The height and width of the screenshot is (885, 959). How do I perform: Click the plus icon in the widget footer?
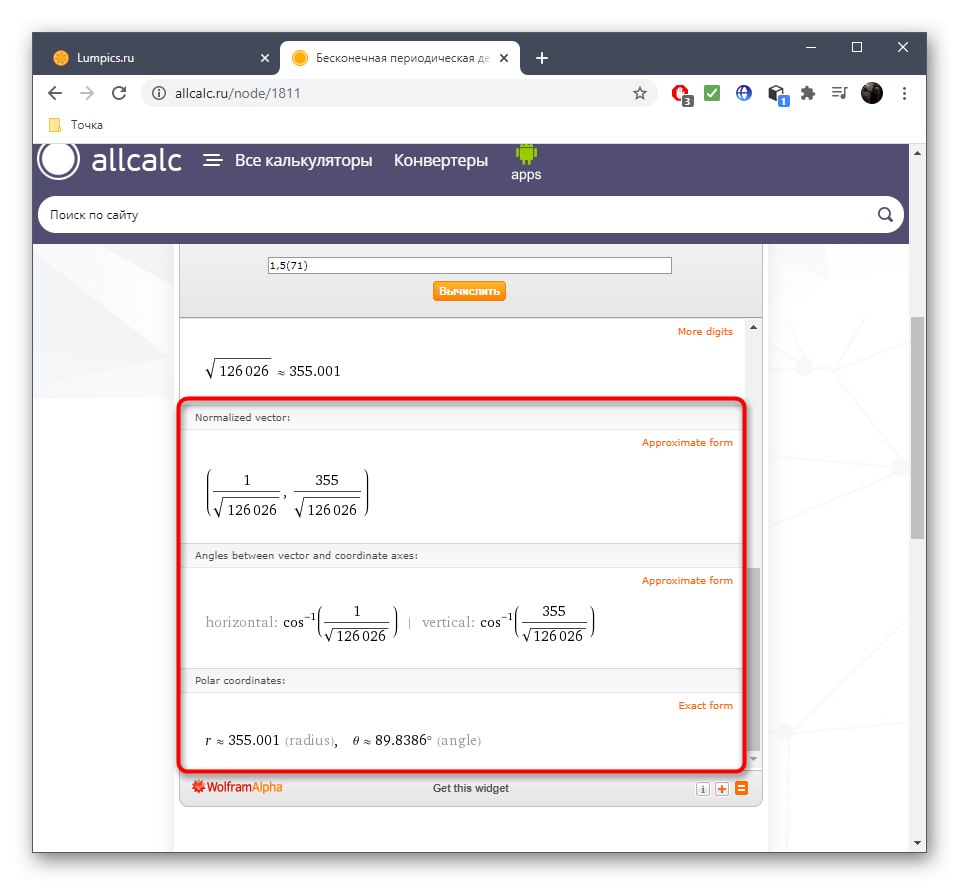point(721,788)
